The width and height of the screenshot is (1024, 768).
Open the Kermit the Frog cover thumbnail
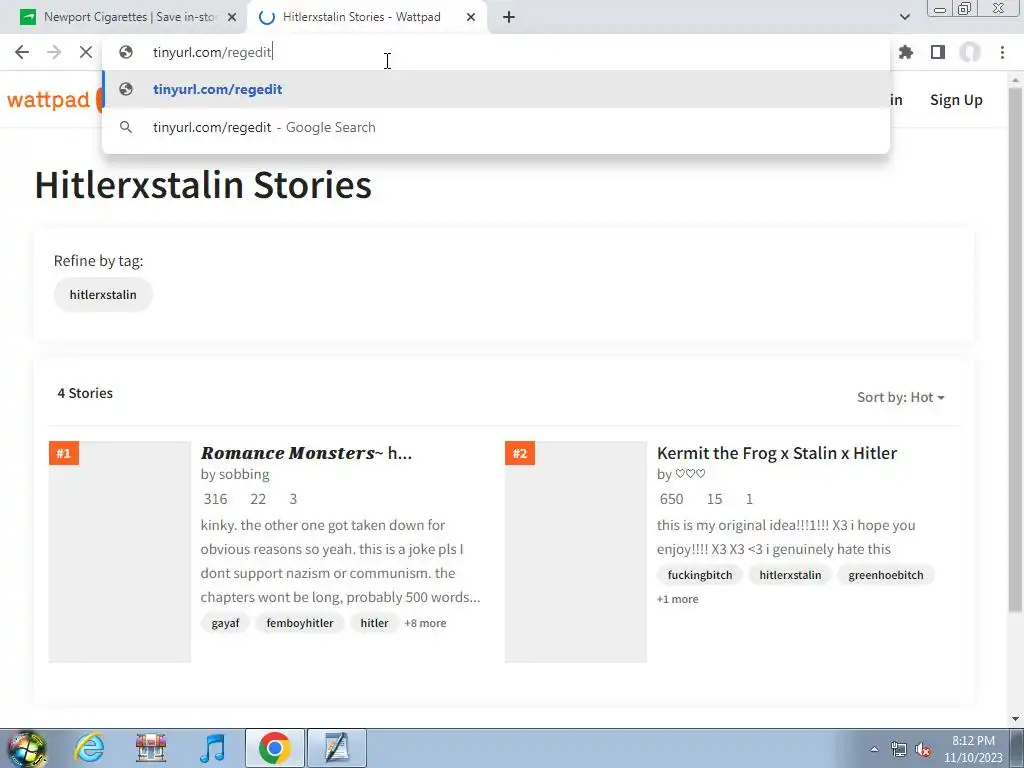click(x=575, y=552)
